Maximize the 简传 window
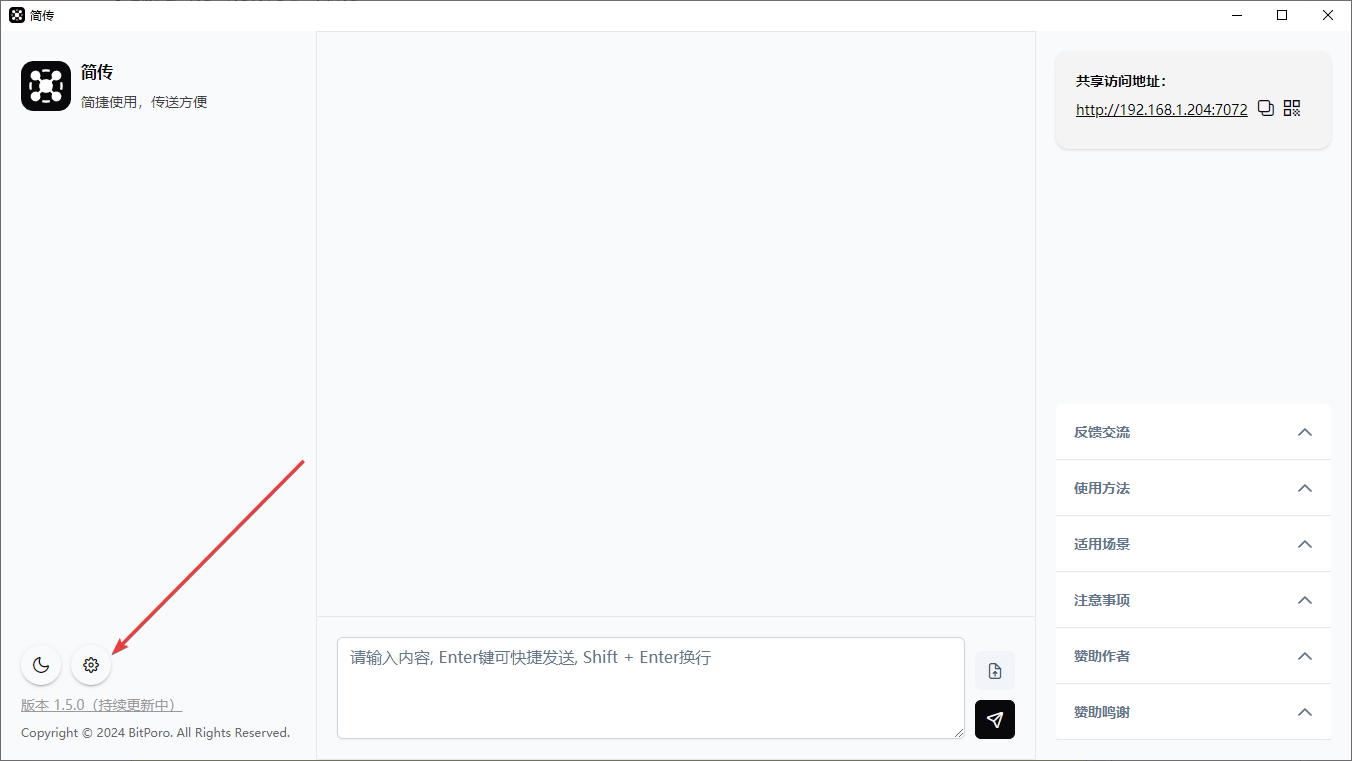 tap(1282, 15)
